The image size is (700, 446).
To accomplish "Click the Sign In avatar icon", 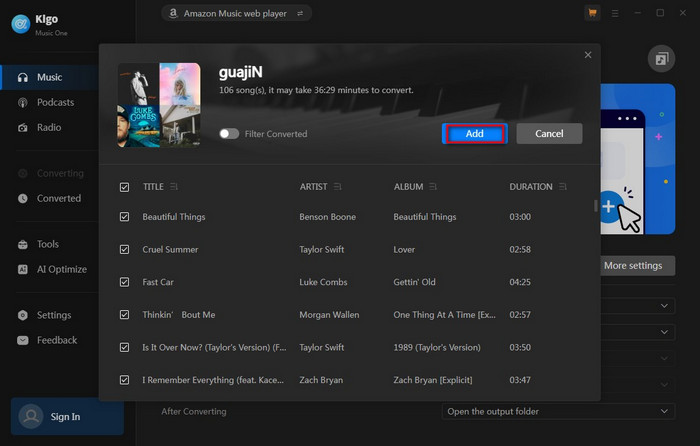I will click(x=31, y=417).
